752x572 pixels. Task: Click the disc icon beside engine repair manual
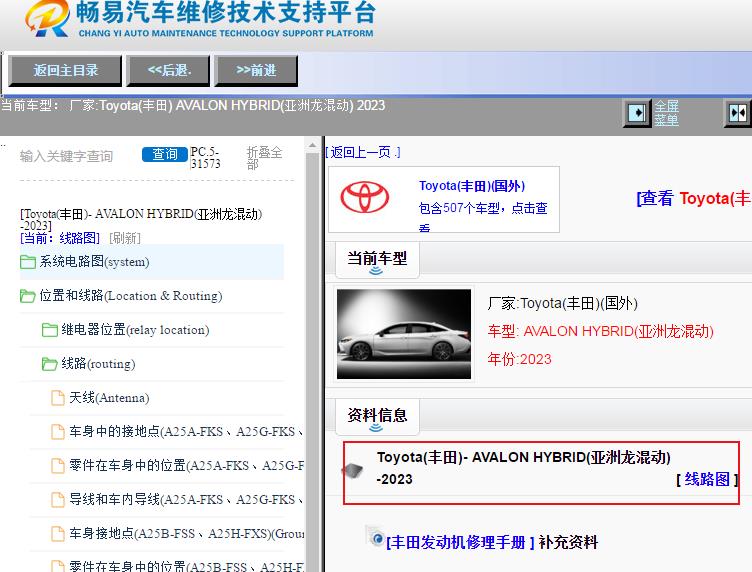point(375,537)
